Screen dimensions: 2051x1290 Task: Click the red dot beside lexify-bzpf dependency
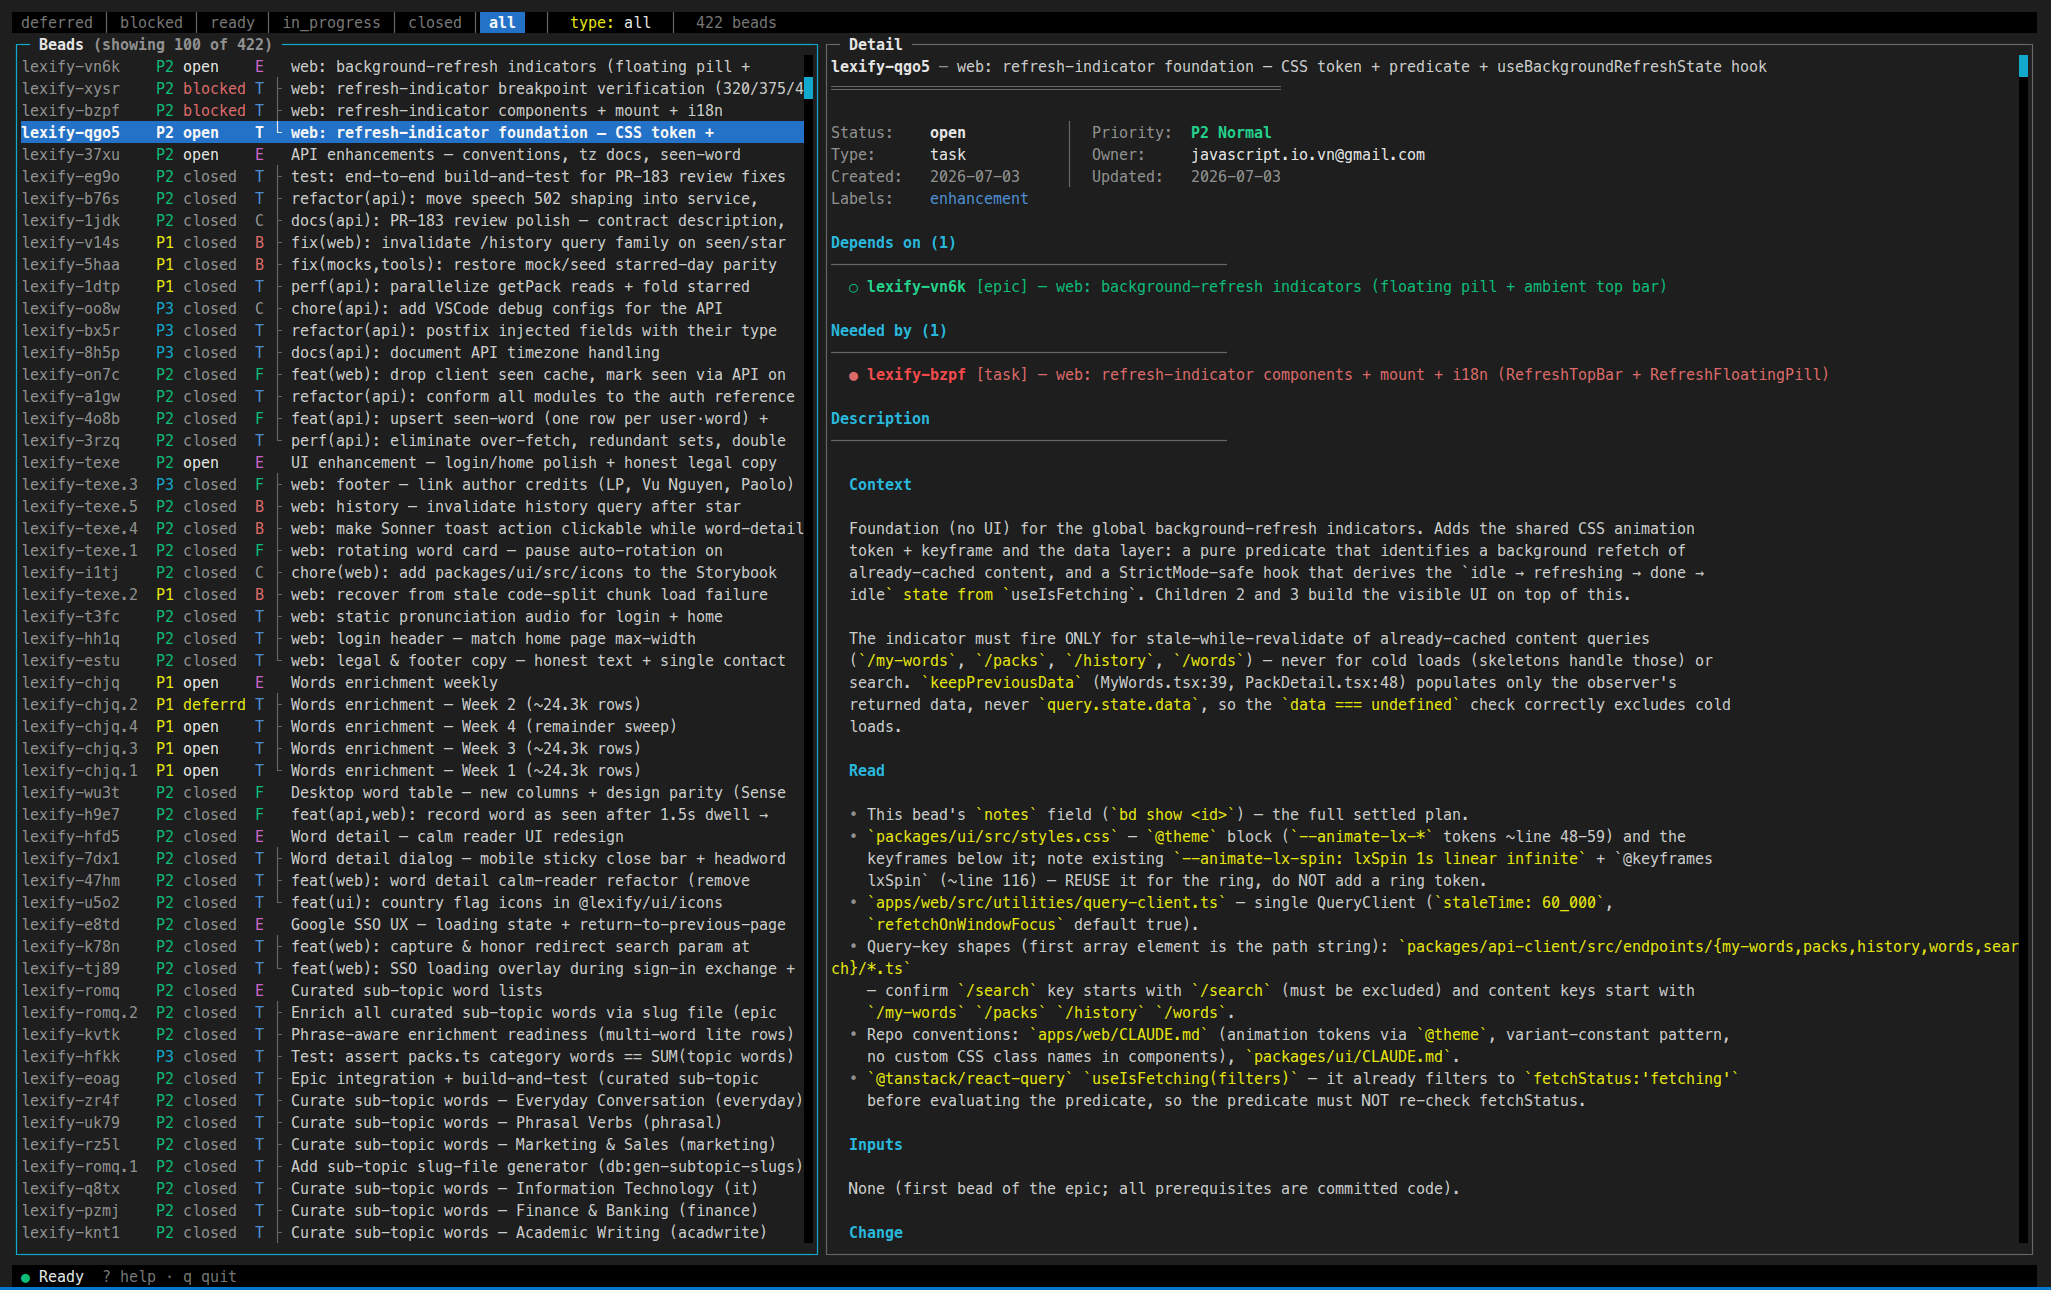pos(853,375)
